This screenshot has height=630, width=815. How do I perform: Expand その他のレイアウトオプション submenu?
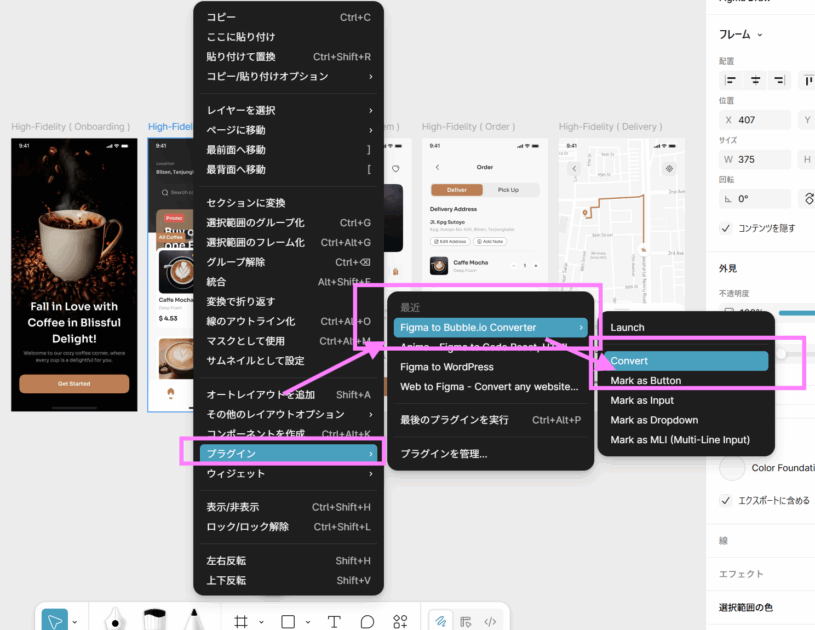tap(288, 414)
